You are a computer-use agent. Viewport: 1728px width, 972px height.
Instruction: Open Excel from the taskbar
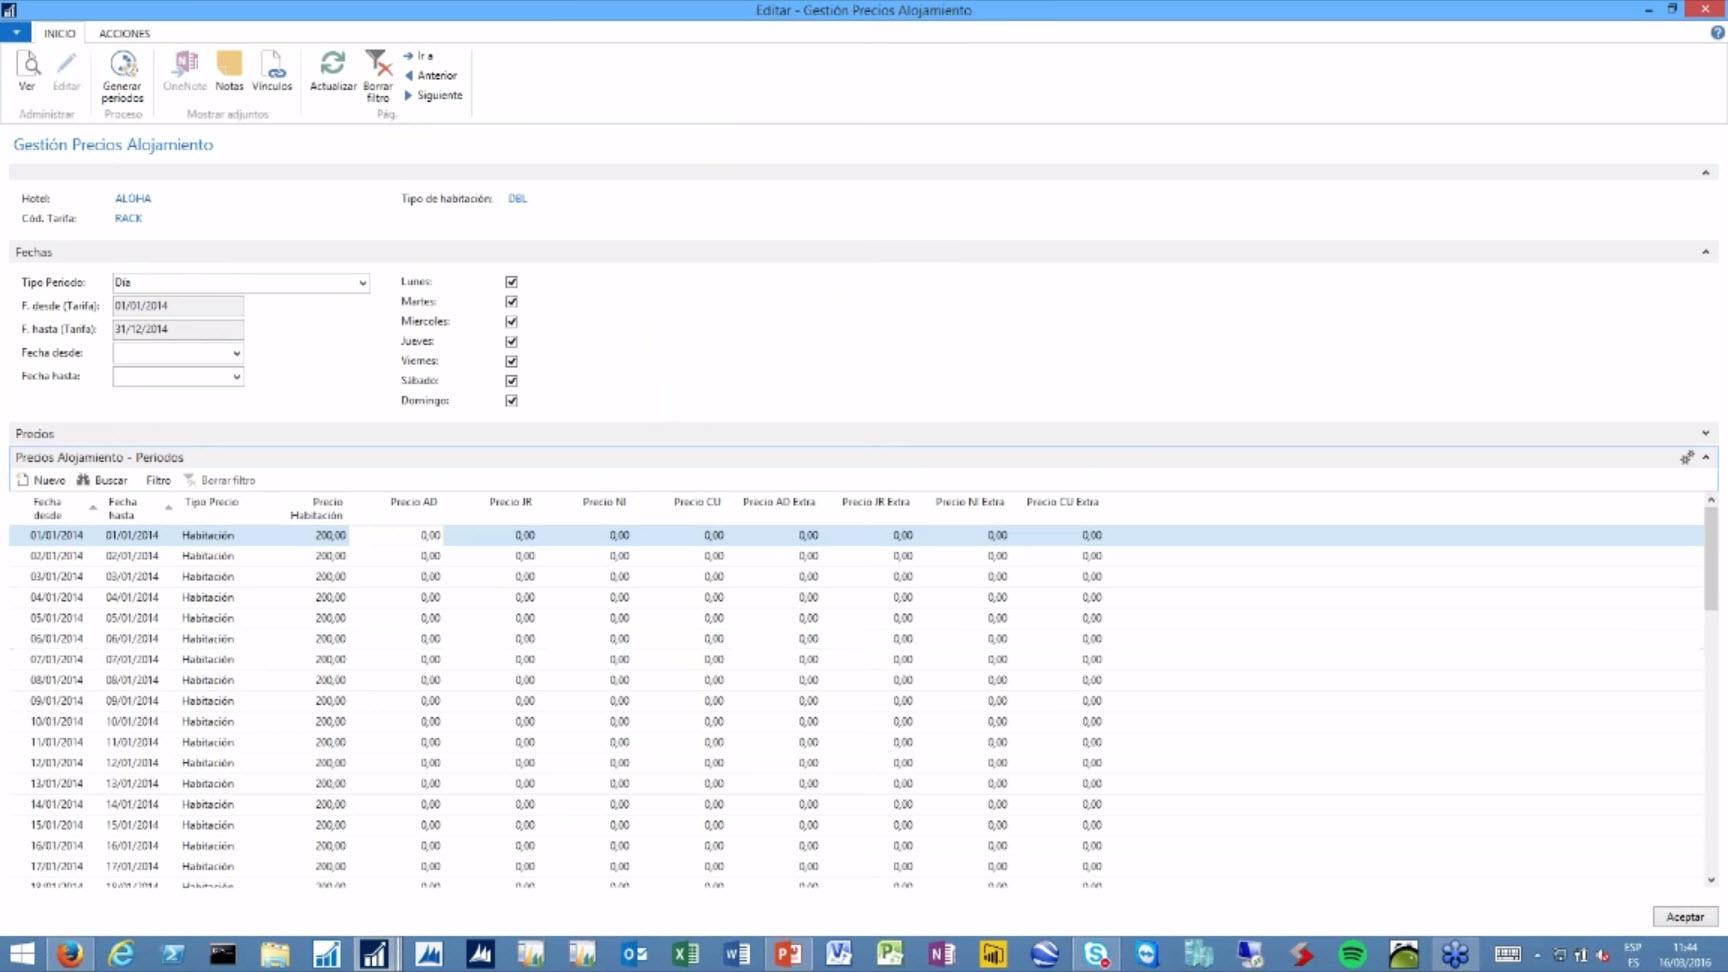[685, 954]
